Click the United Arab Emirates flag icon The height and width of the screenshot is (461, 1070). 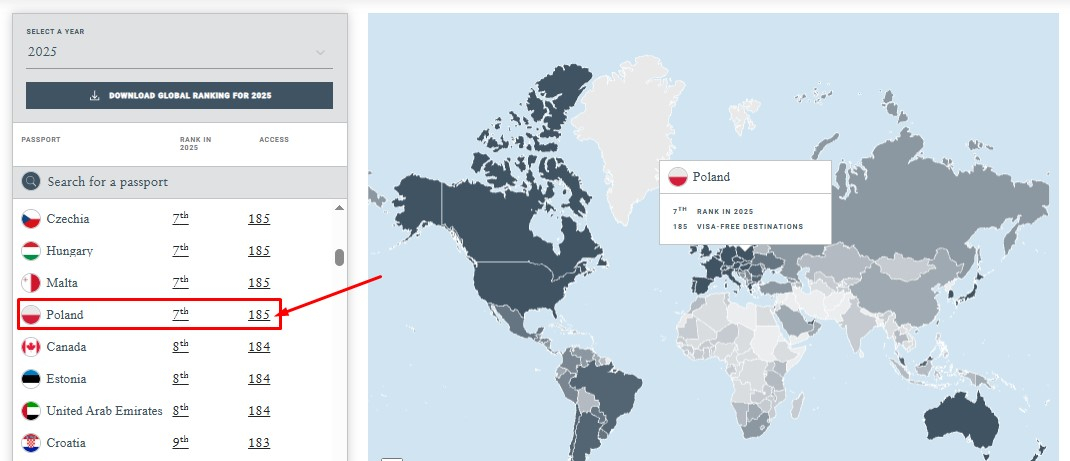[x=31, y=411]
